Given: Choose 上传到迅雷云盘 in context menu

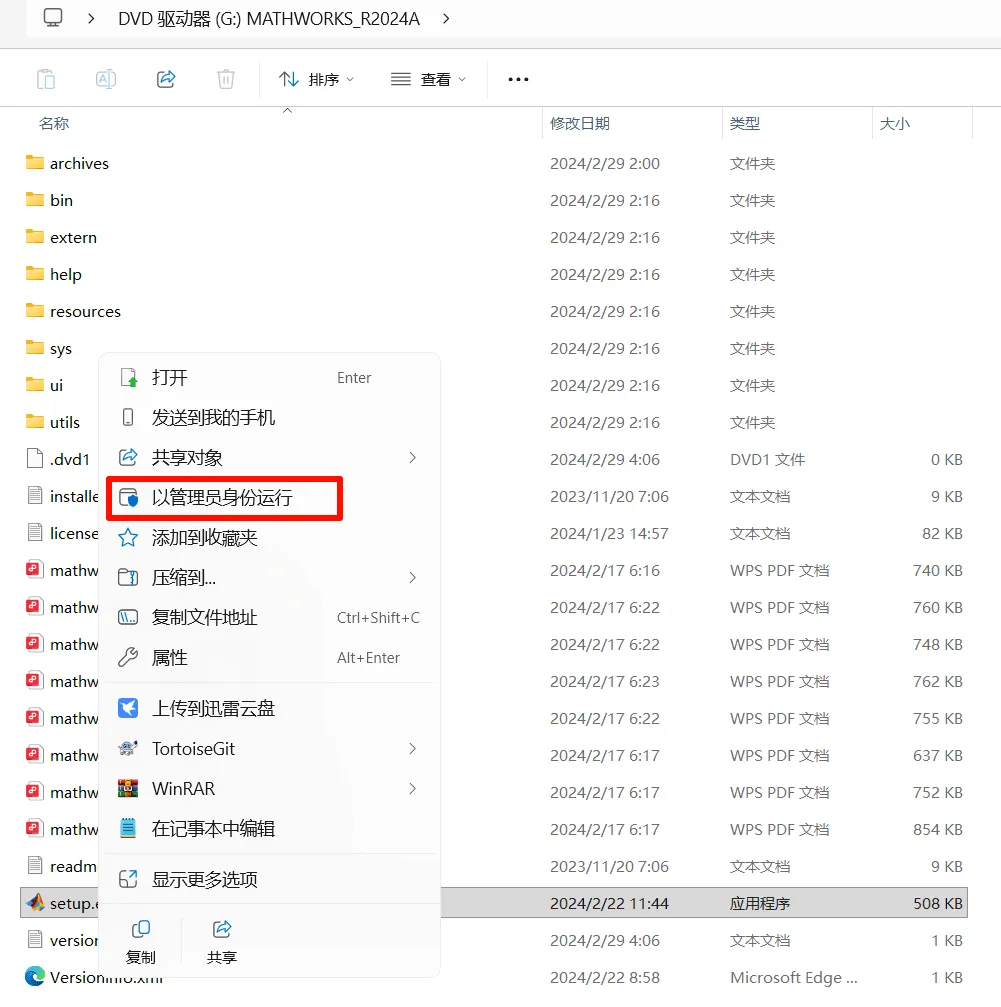Looking at the screenshot, I should pos(270,708).
